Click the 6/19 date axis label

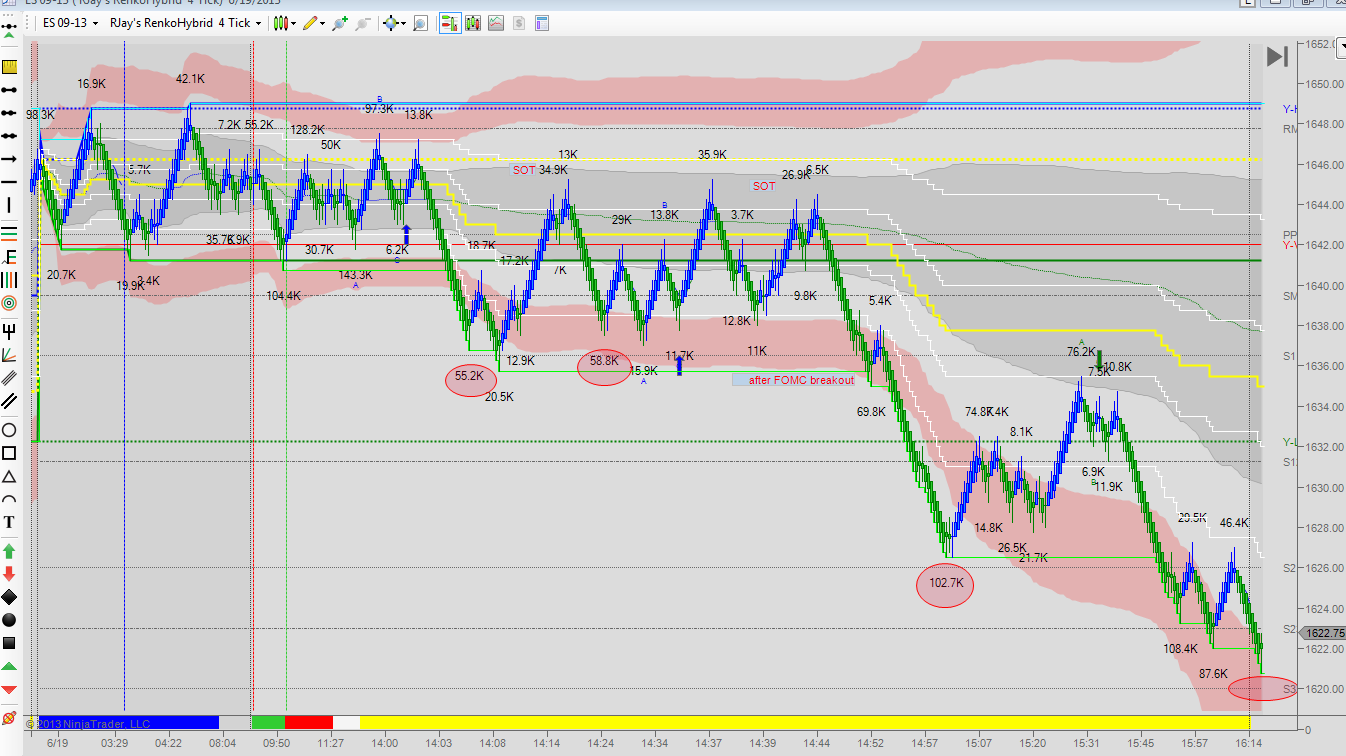click(x=57, y=744)
